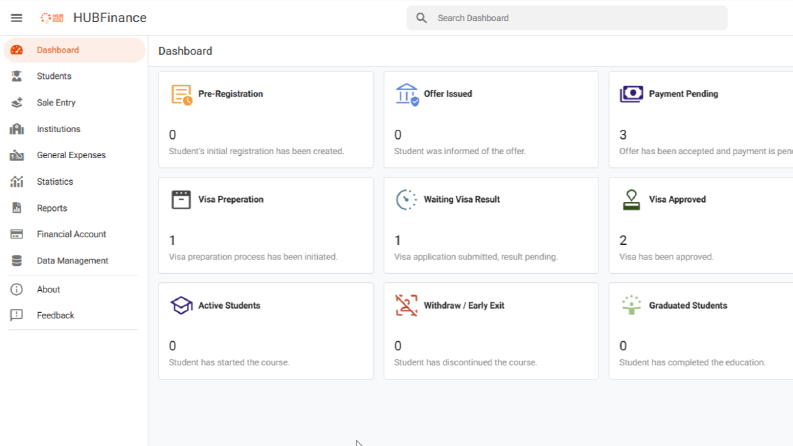793x446 pixels.
Task: Open the Pre-Registration card title
Action: click(x=231, y=94)
